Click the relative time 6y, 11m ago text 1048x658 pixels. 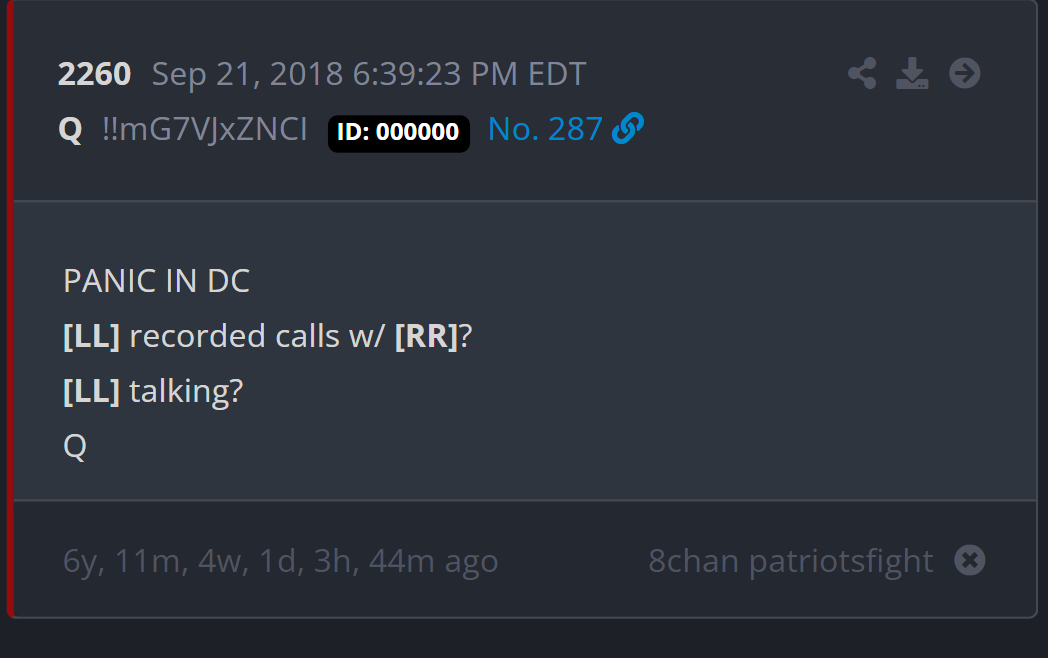pyautogui.click(x=281, y=561)
